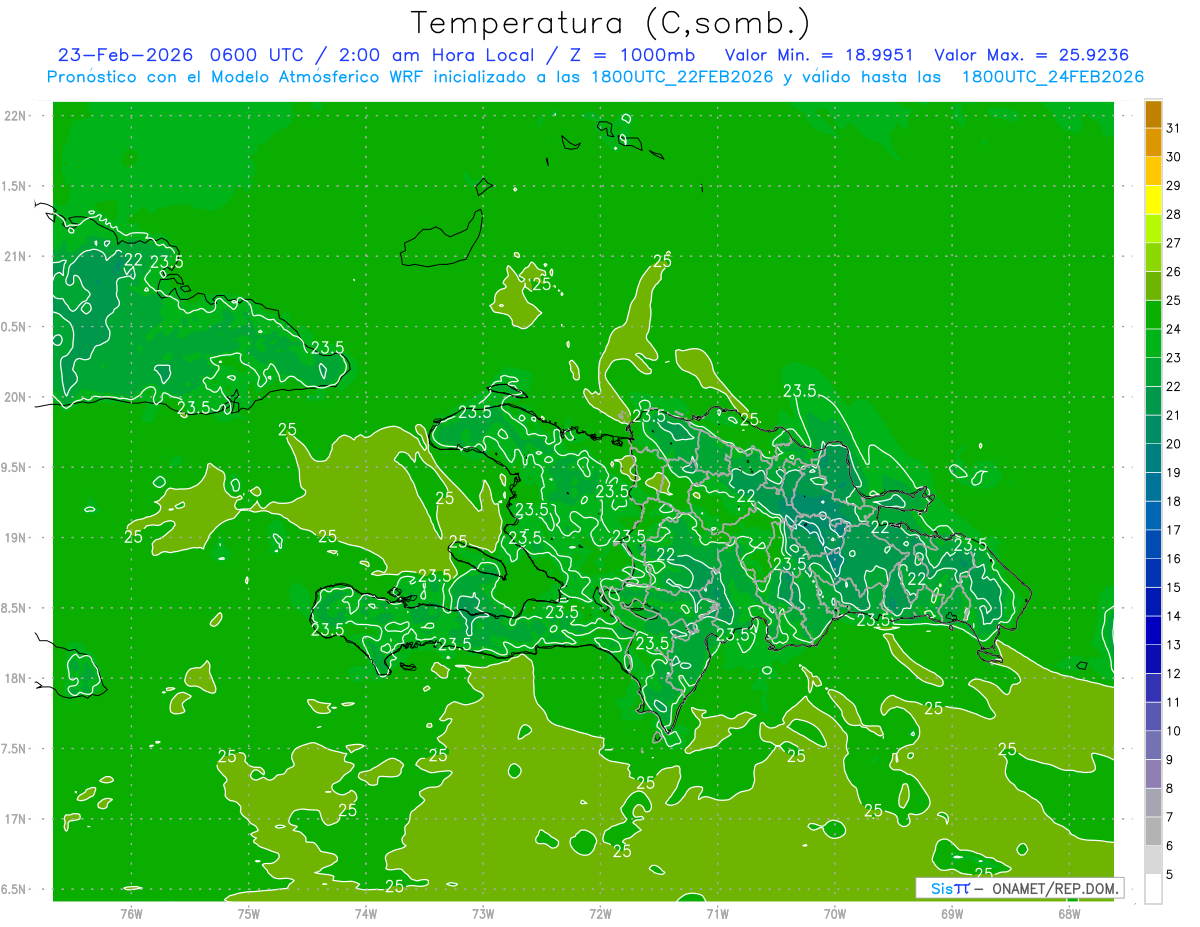This screenshot has width=1200, height=927.
Task: Click the "75W" longitude label
Action: click(249, 914)
